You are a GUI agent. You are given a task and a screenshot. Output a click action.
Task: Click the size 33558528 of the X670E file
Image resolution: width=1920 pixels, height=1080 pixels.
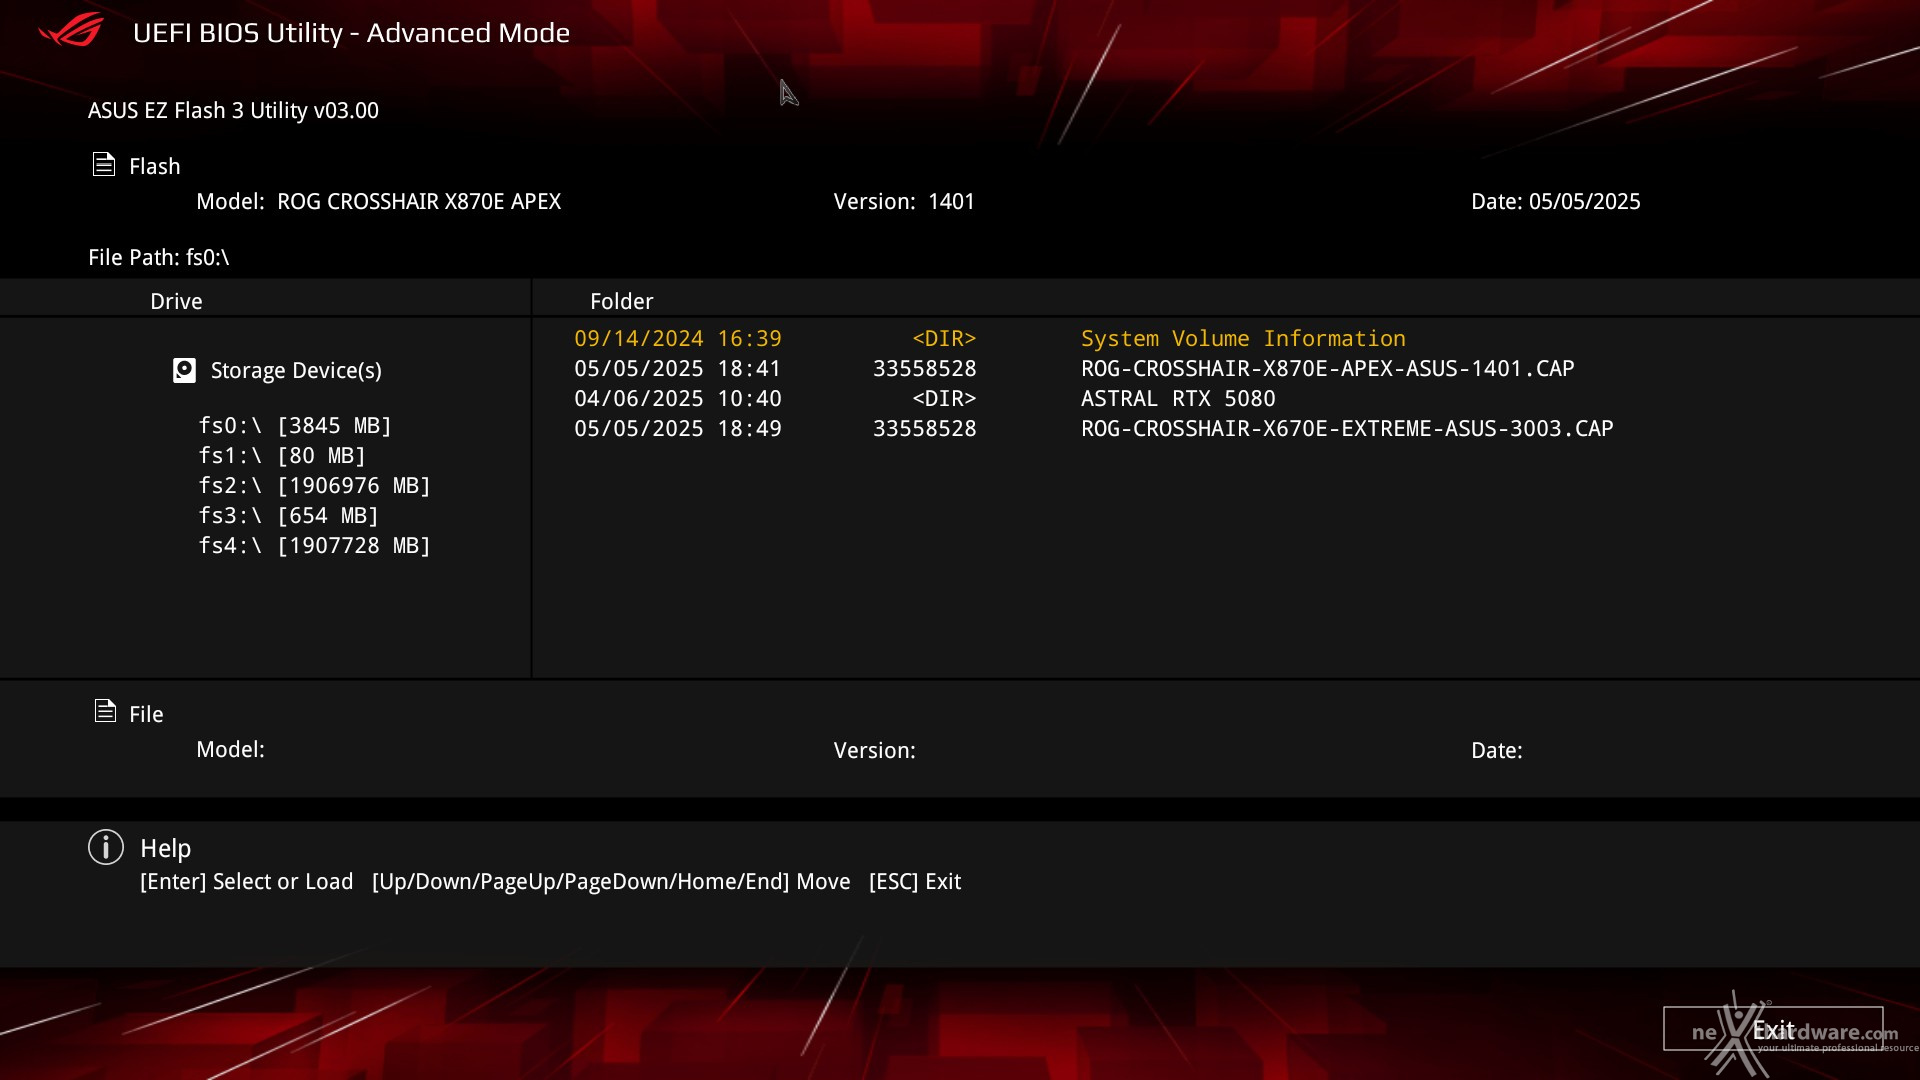click(925, 429)
